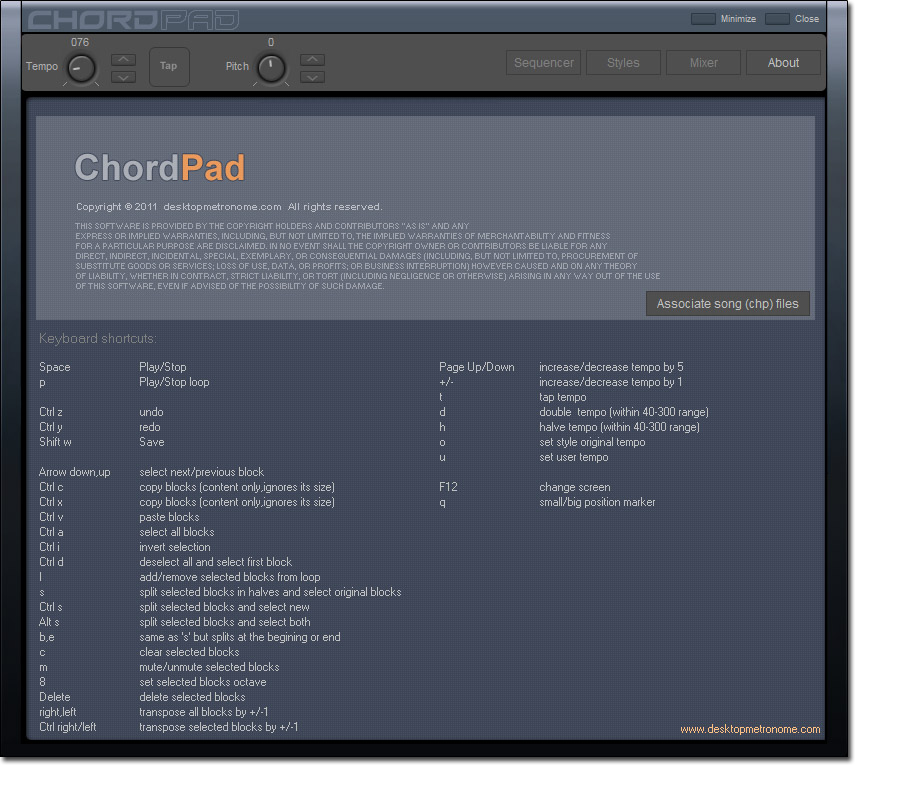The width and height of the screenshot is (900, 800).
Task: Click 'transpose all blocks by +/-1' text
Action: point(204,712)
